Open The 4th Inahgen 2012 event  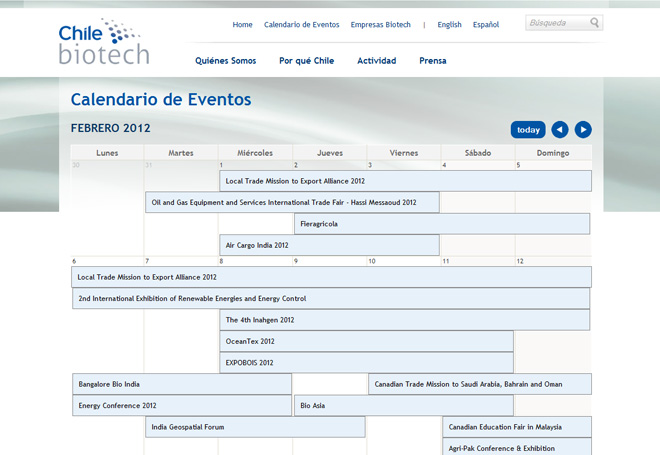click(405, 320)
